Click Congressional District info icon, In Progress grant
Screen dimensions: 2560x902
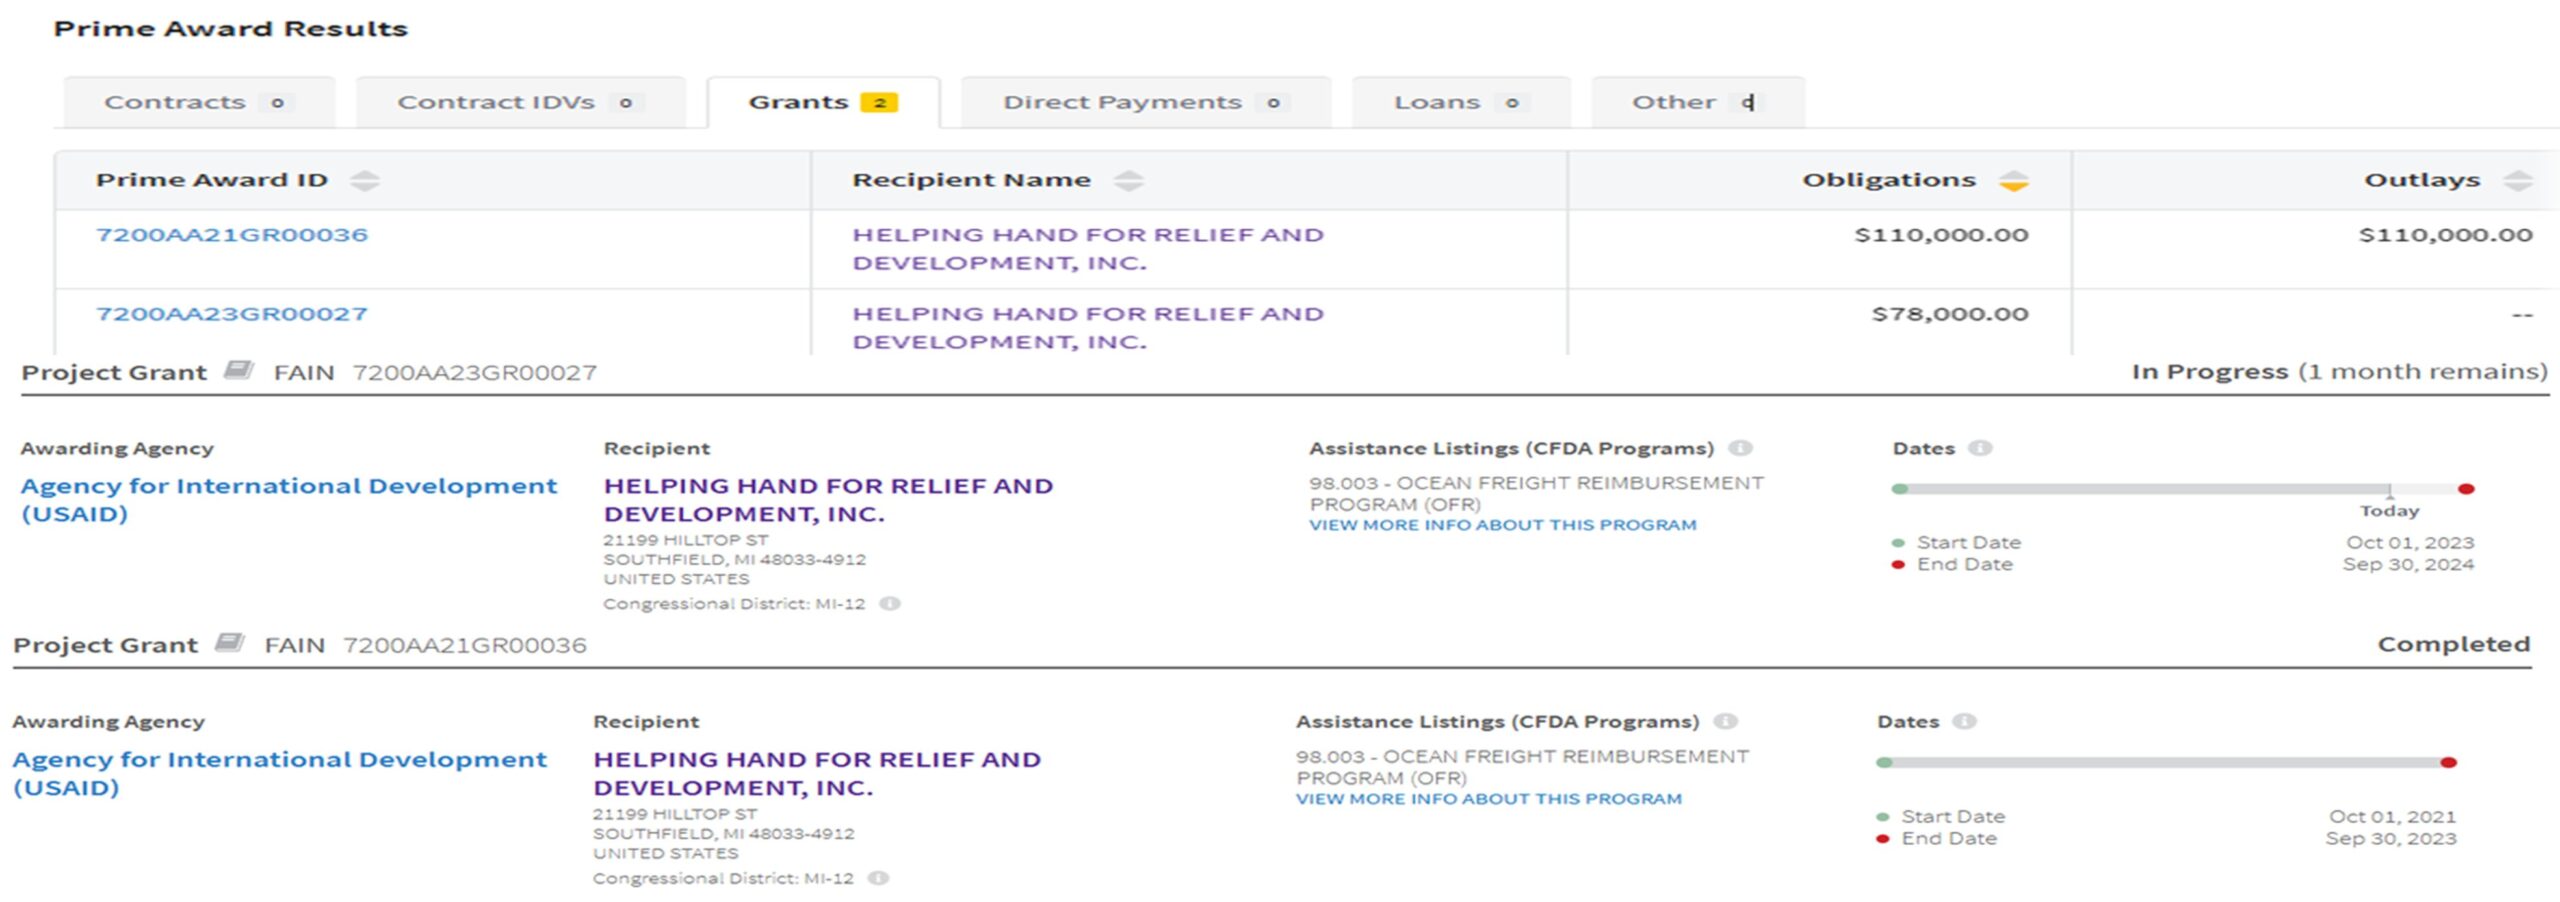pos(890,603)
